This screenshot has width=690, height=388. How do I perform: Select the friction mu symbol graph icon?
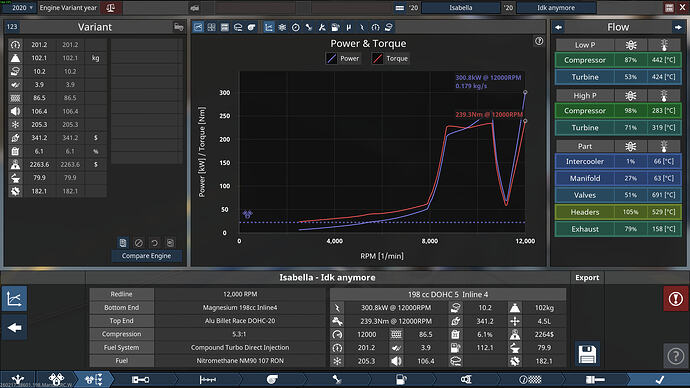tap(349, 27)
